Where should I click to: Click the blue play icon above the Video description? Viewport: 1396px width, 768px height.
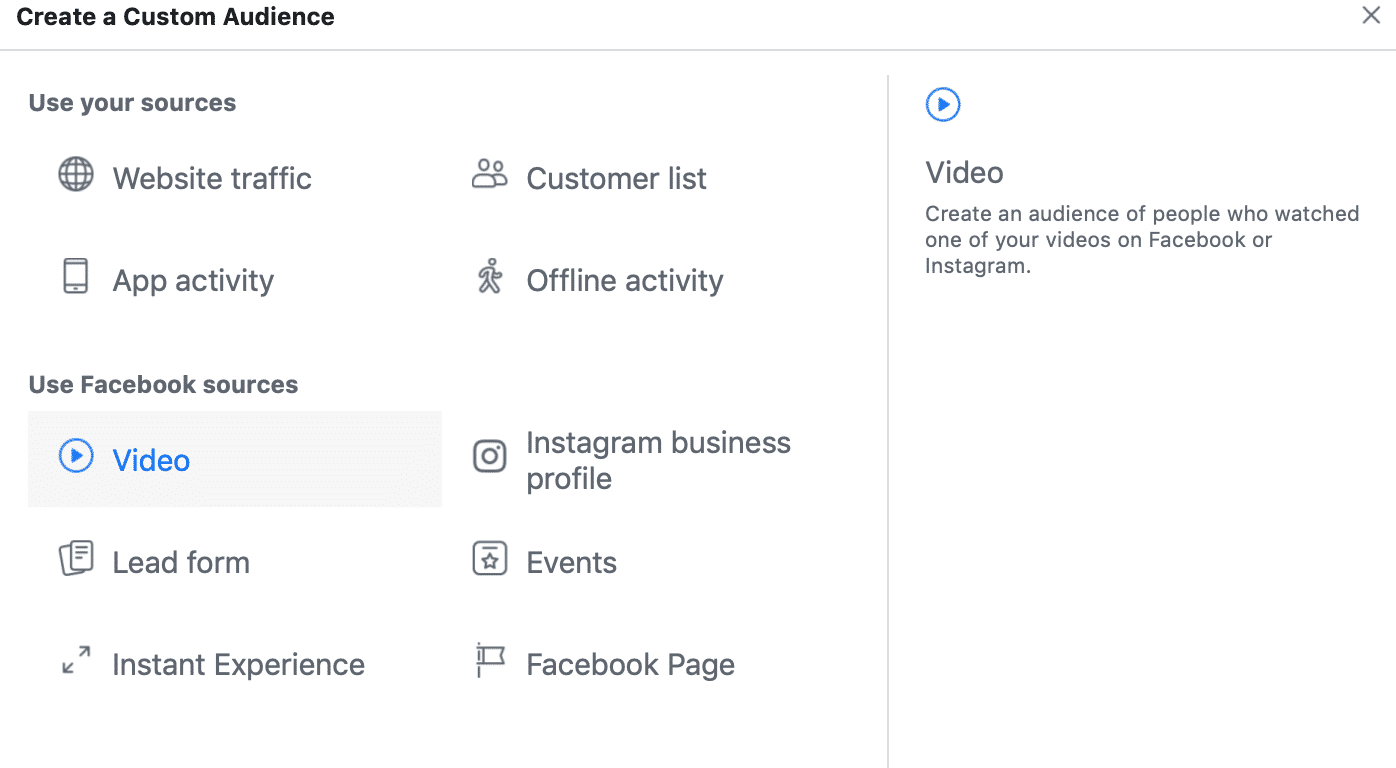[942, 104]
